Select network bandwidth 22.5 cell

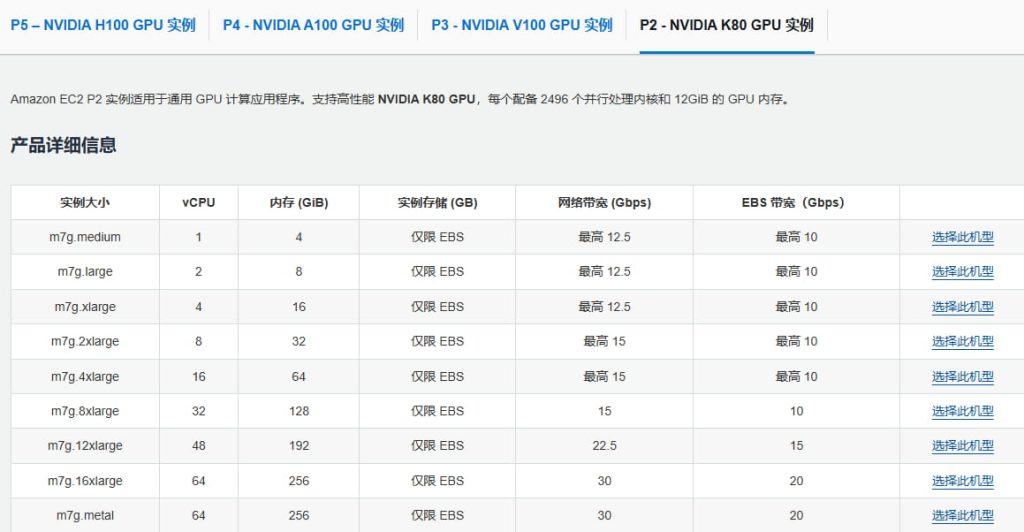point(604,446)
